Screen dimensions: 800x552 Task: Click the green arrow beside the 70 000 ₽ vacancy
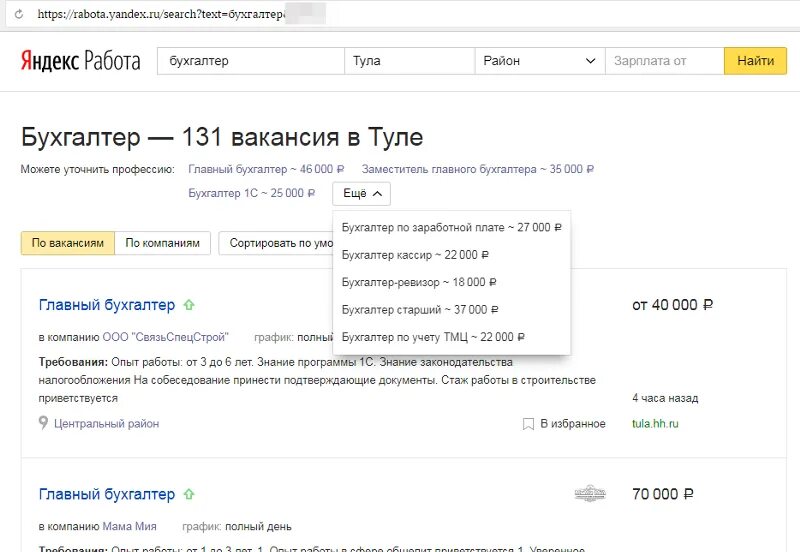(189, 494)
